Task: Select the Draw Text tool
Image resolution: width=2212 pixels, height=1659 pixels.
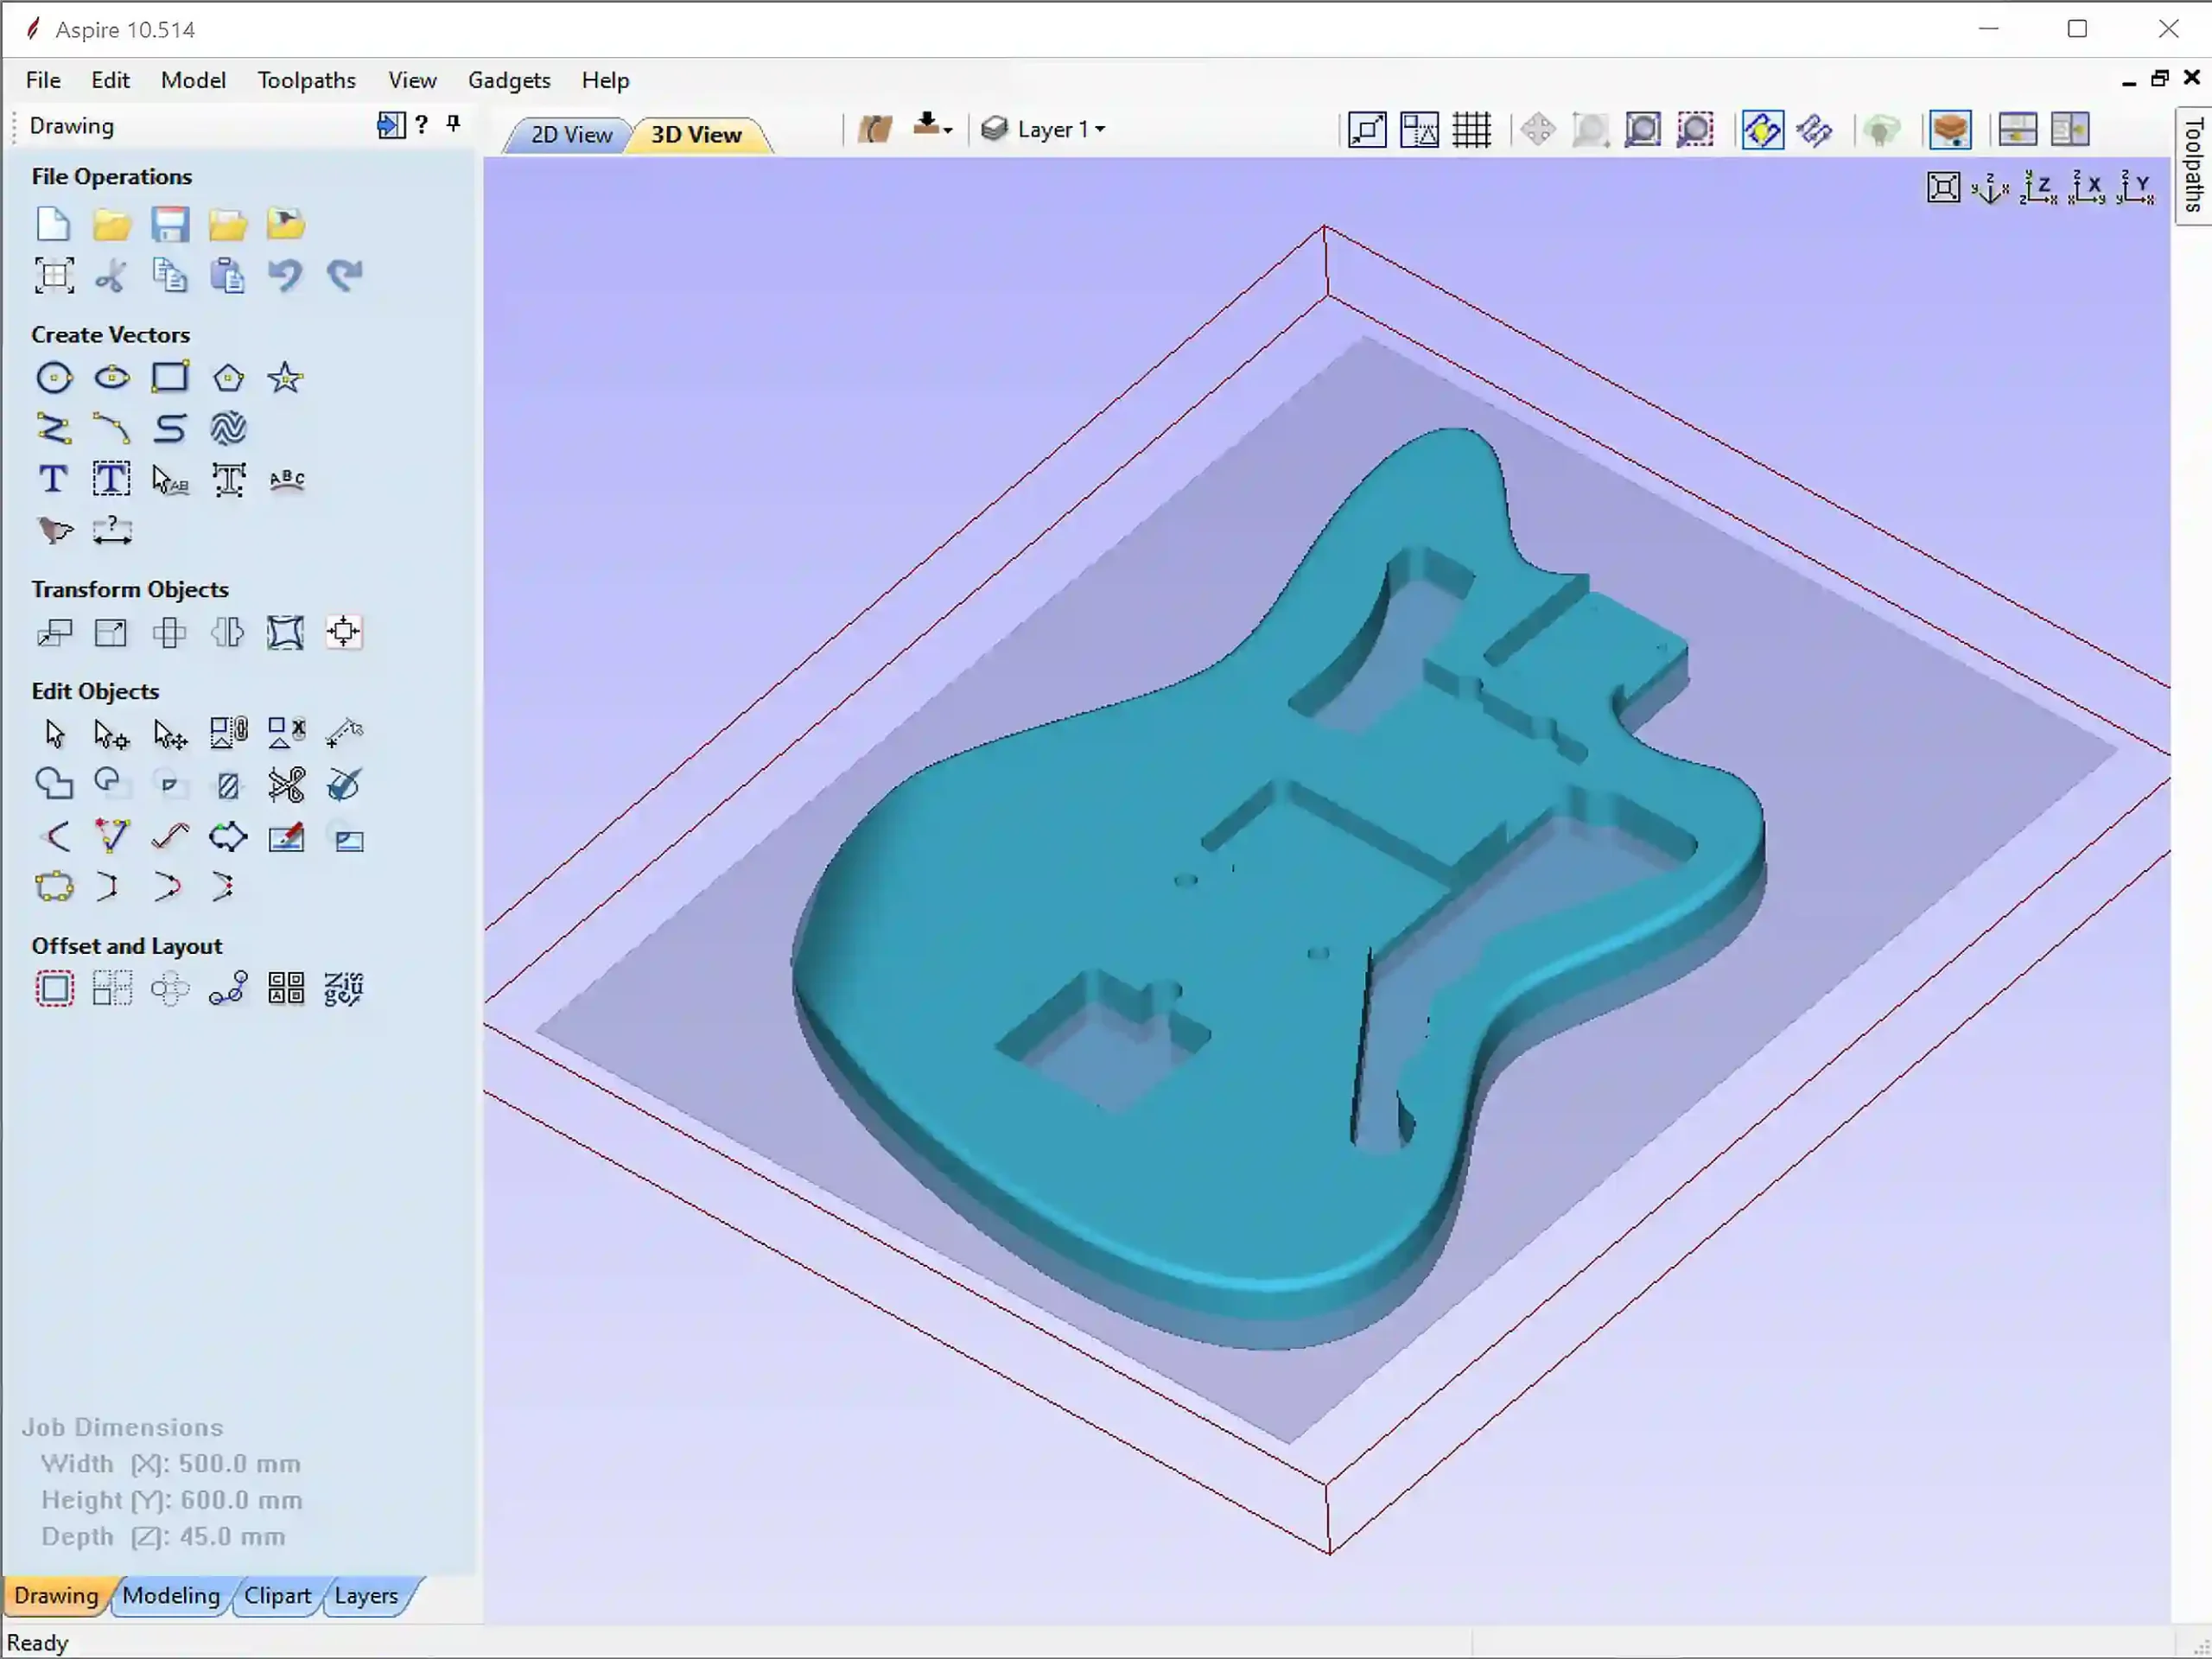Action: tap(53, 480)
